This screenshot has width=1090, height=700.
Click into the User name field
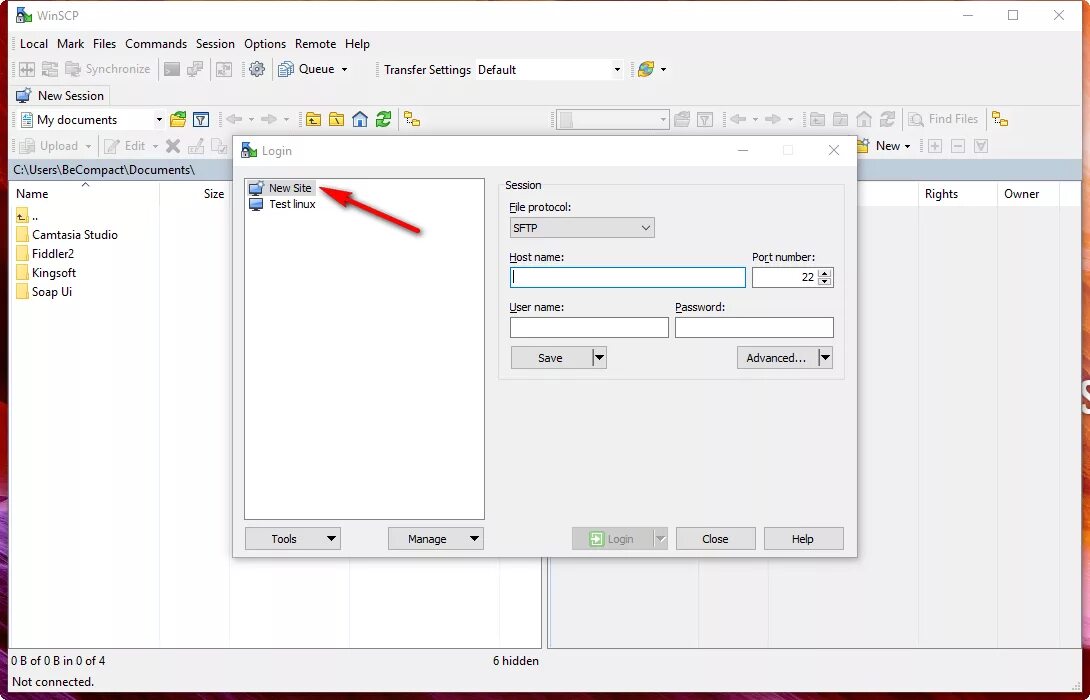click(x=589, y=327)
